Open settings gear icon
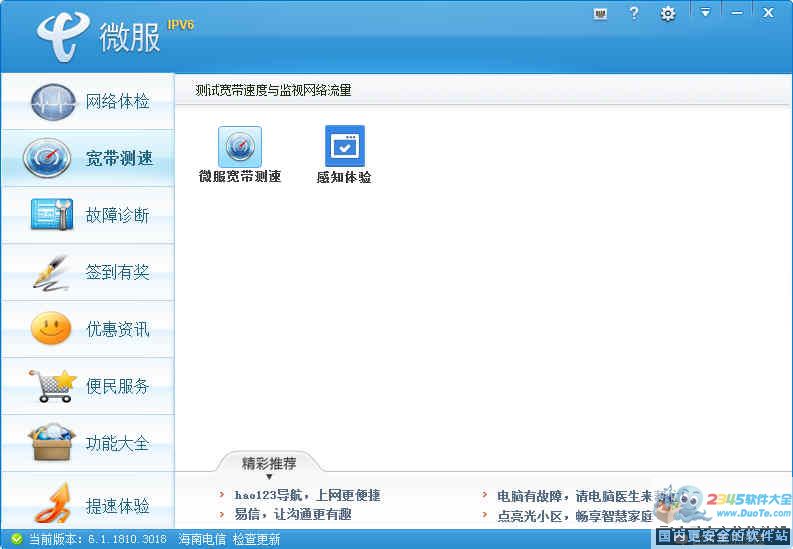 (x=668, y=14)
